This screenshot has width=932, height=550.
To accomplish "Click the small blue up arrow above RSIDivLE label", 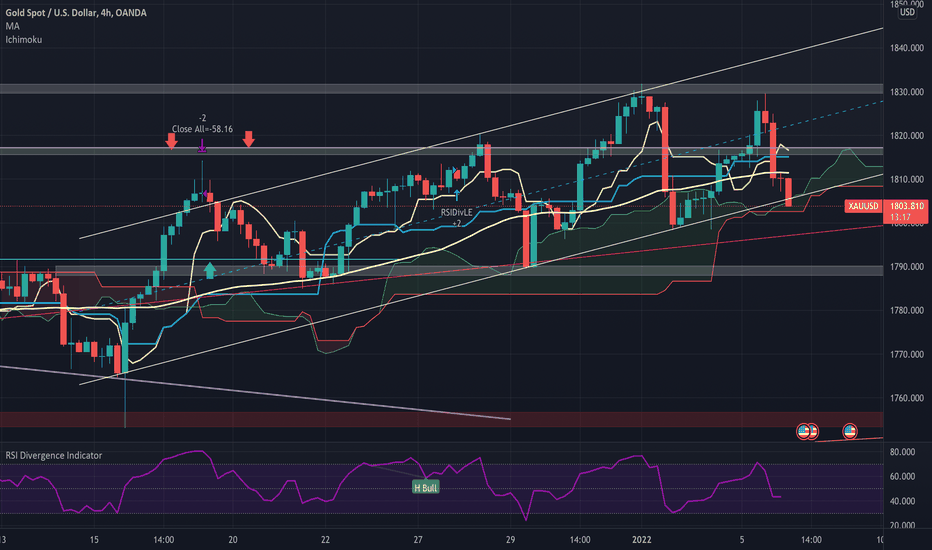I will point(456,194).
